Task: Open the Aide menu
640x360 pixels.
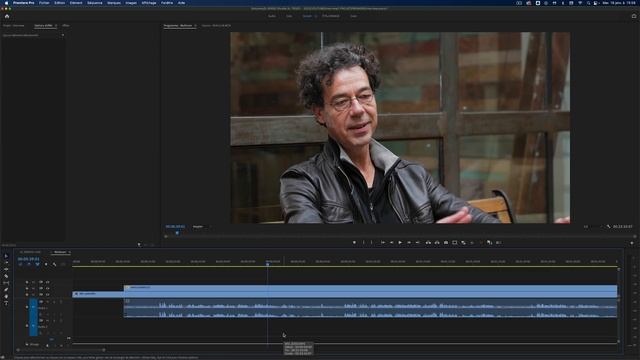Action: pyautogui.click(x=181, y=3)
